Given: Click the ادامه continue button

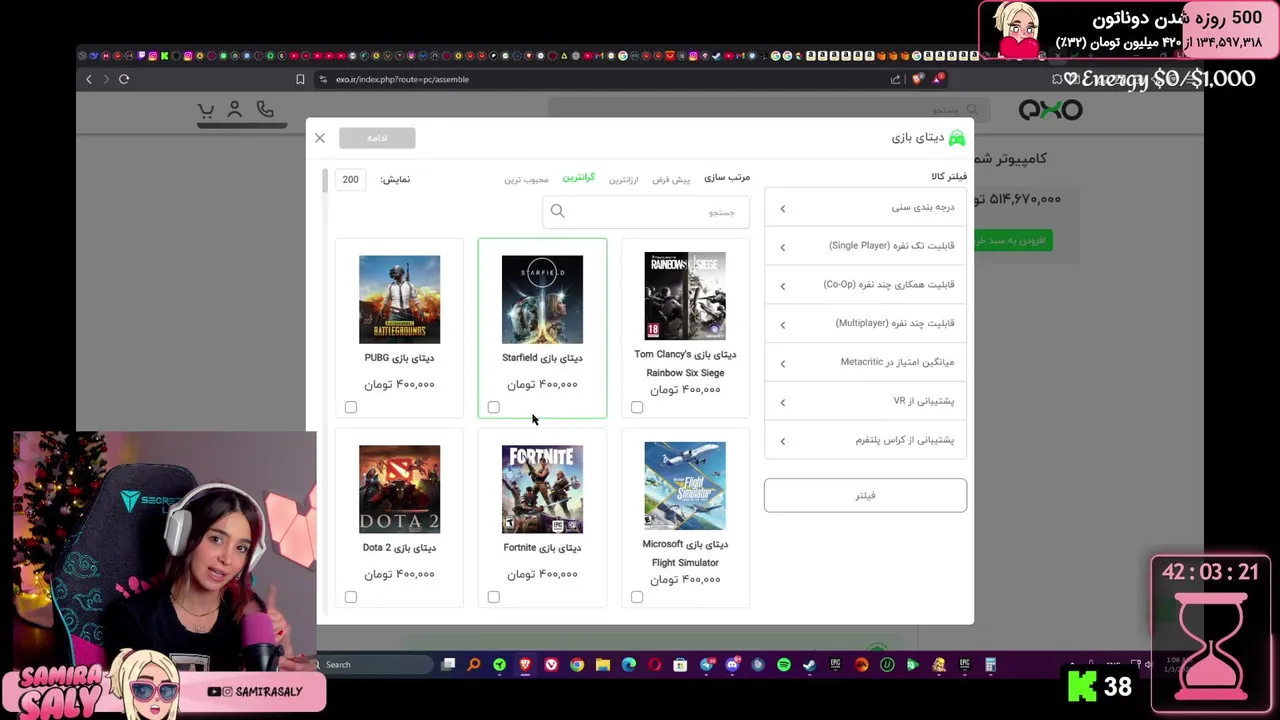Looking at the screenshot, I should pyautogui.click(x=377, y=138).
